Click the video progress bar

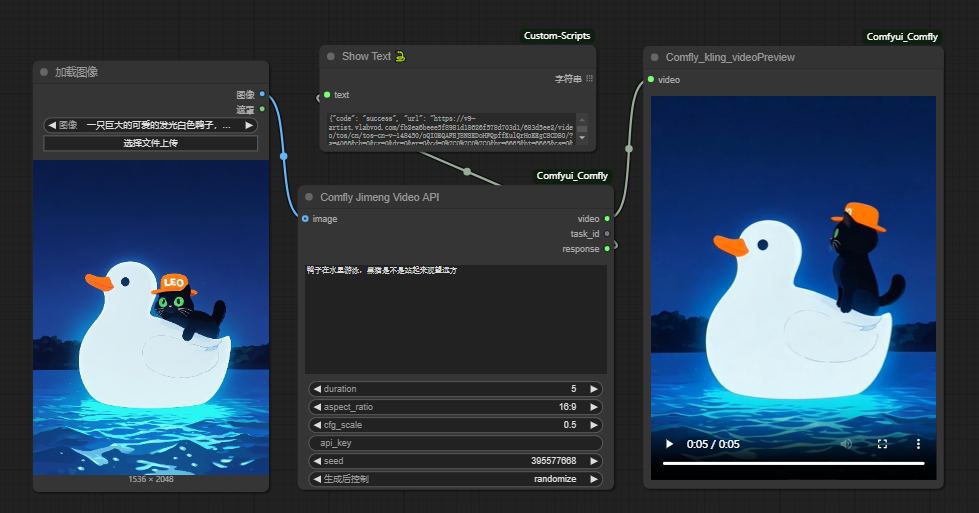point(793,463)
